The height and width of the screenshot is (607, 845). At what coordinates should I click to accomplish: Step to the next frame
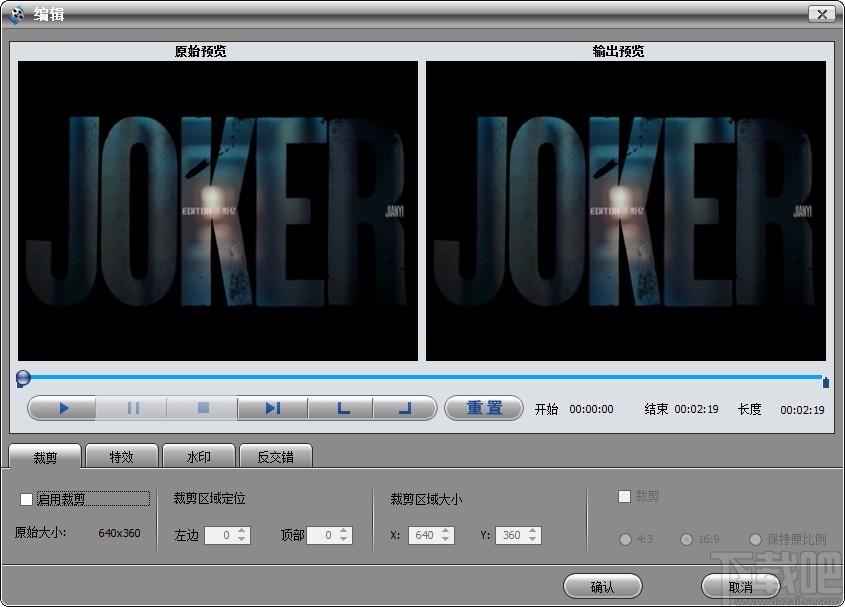[x=273, y=408]
